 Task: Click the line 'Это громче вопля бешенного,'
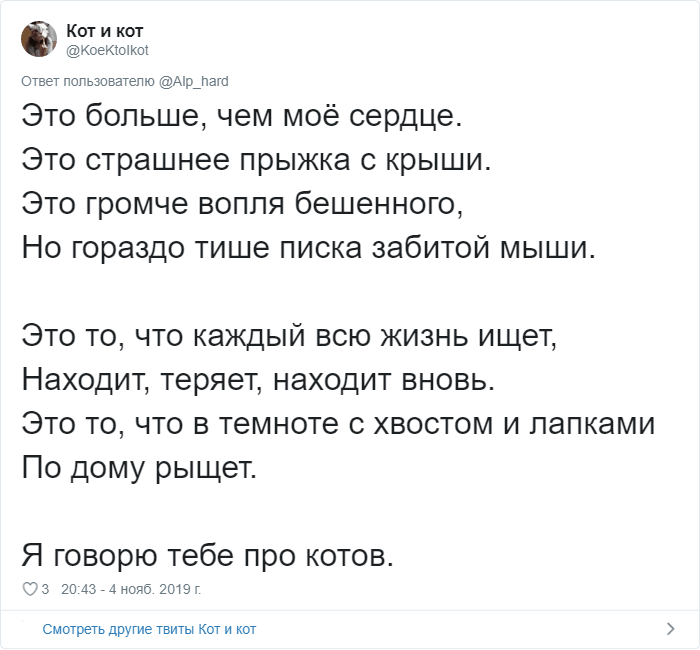tap(242, 204)
